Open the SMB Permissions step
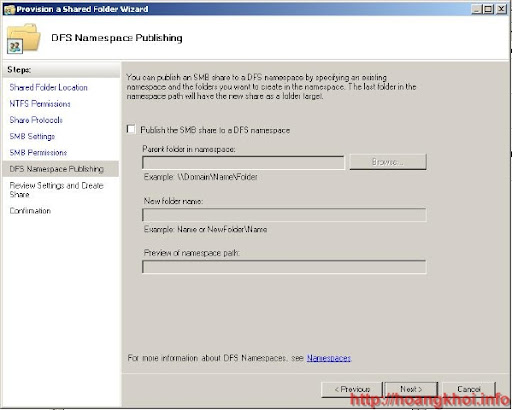 click(x=38, y=152)
